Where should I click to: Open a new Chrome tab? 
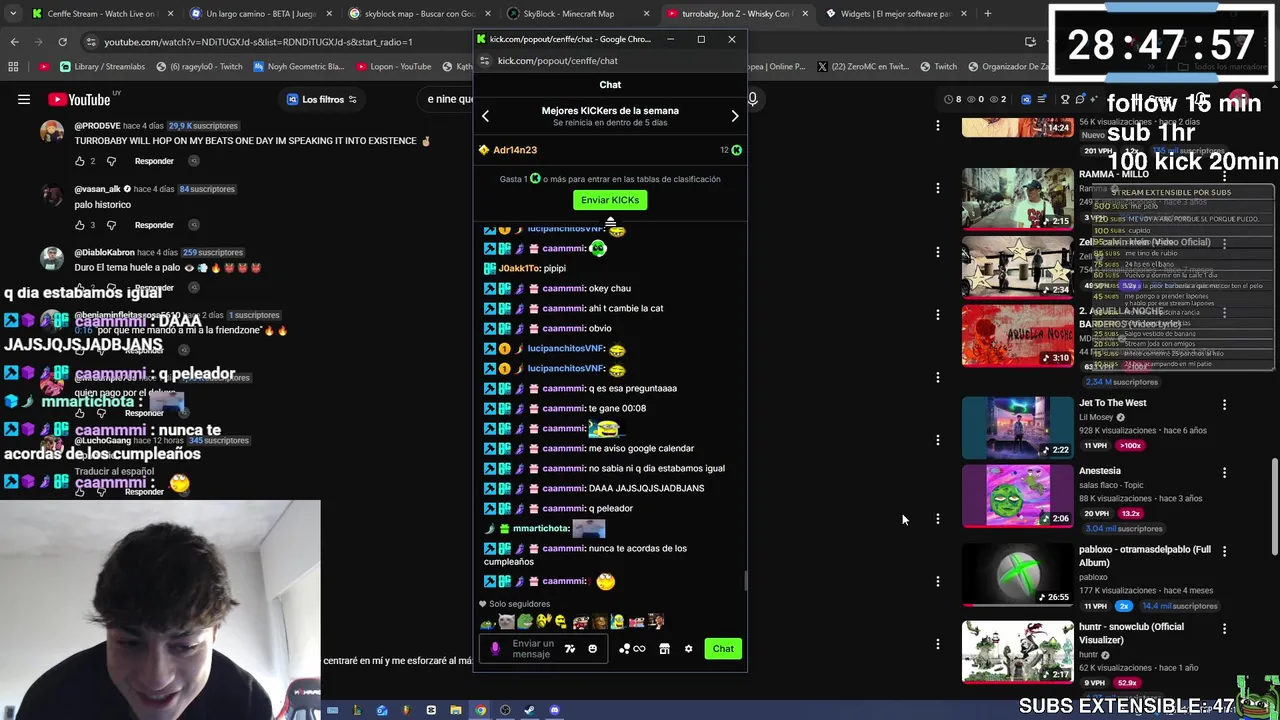(987, 14)
